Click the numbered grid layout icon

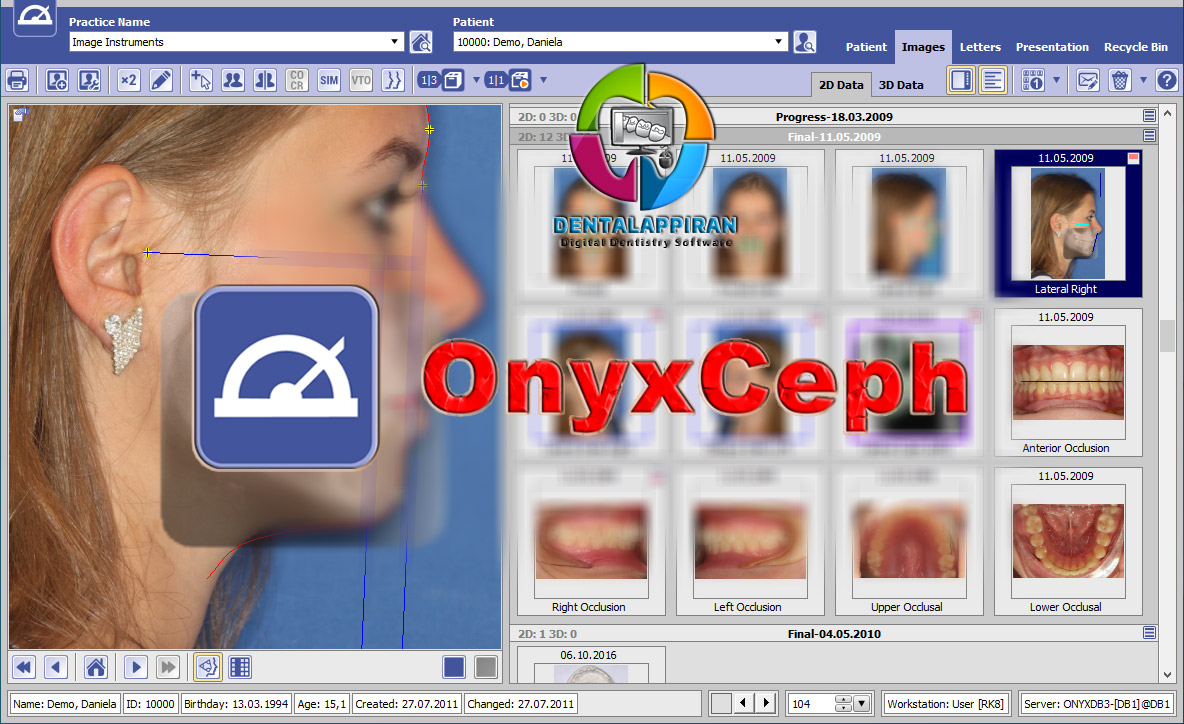tap(1032, 80)
